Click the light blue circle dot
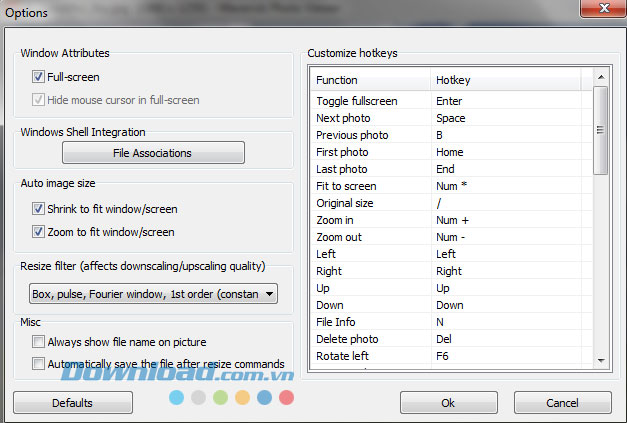The height and width of the screenshot is (423, 627). (x=177, y=397)
